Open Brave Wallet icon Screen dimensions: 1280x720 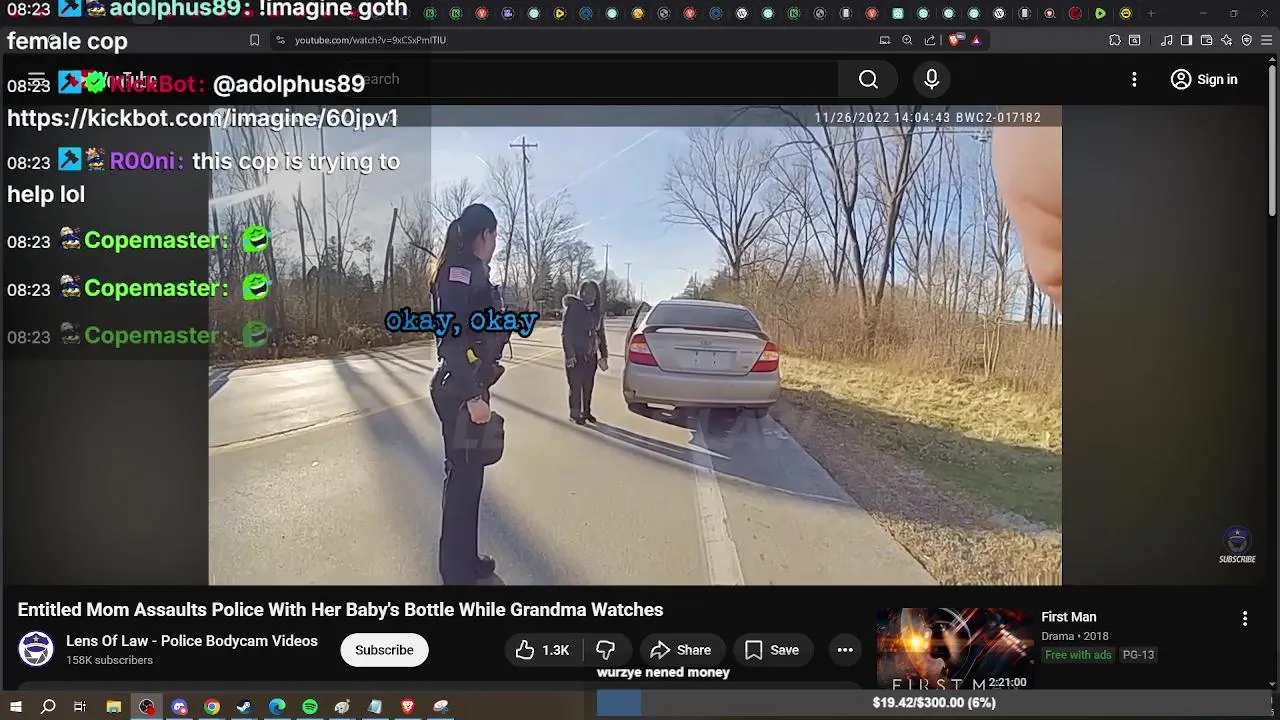[x=1206, y=40]
